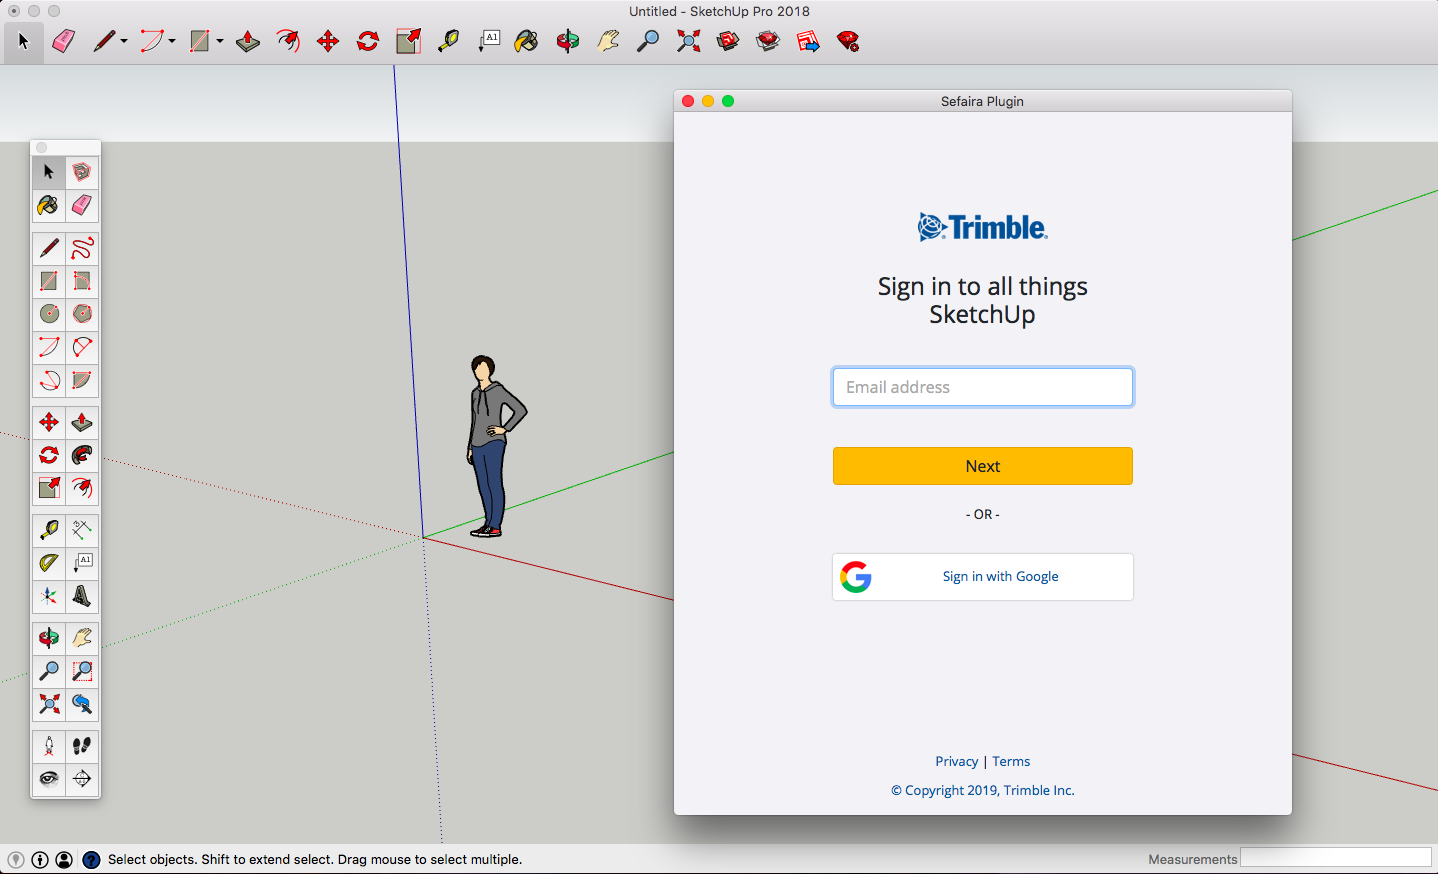Screen dimensions: 1438x874
Task: Click Zoom Extents in top toolbar
Action: 688,41
